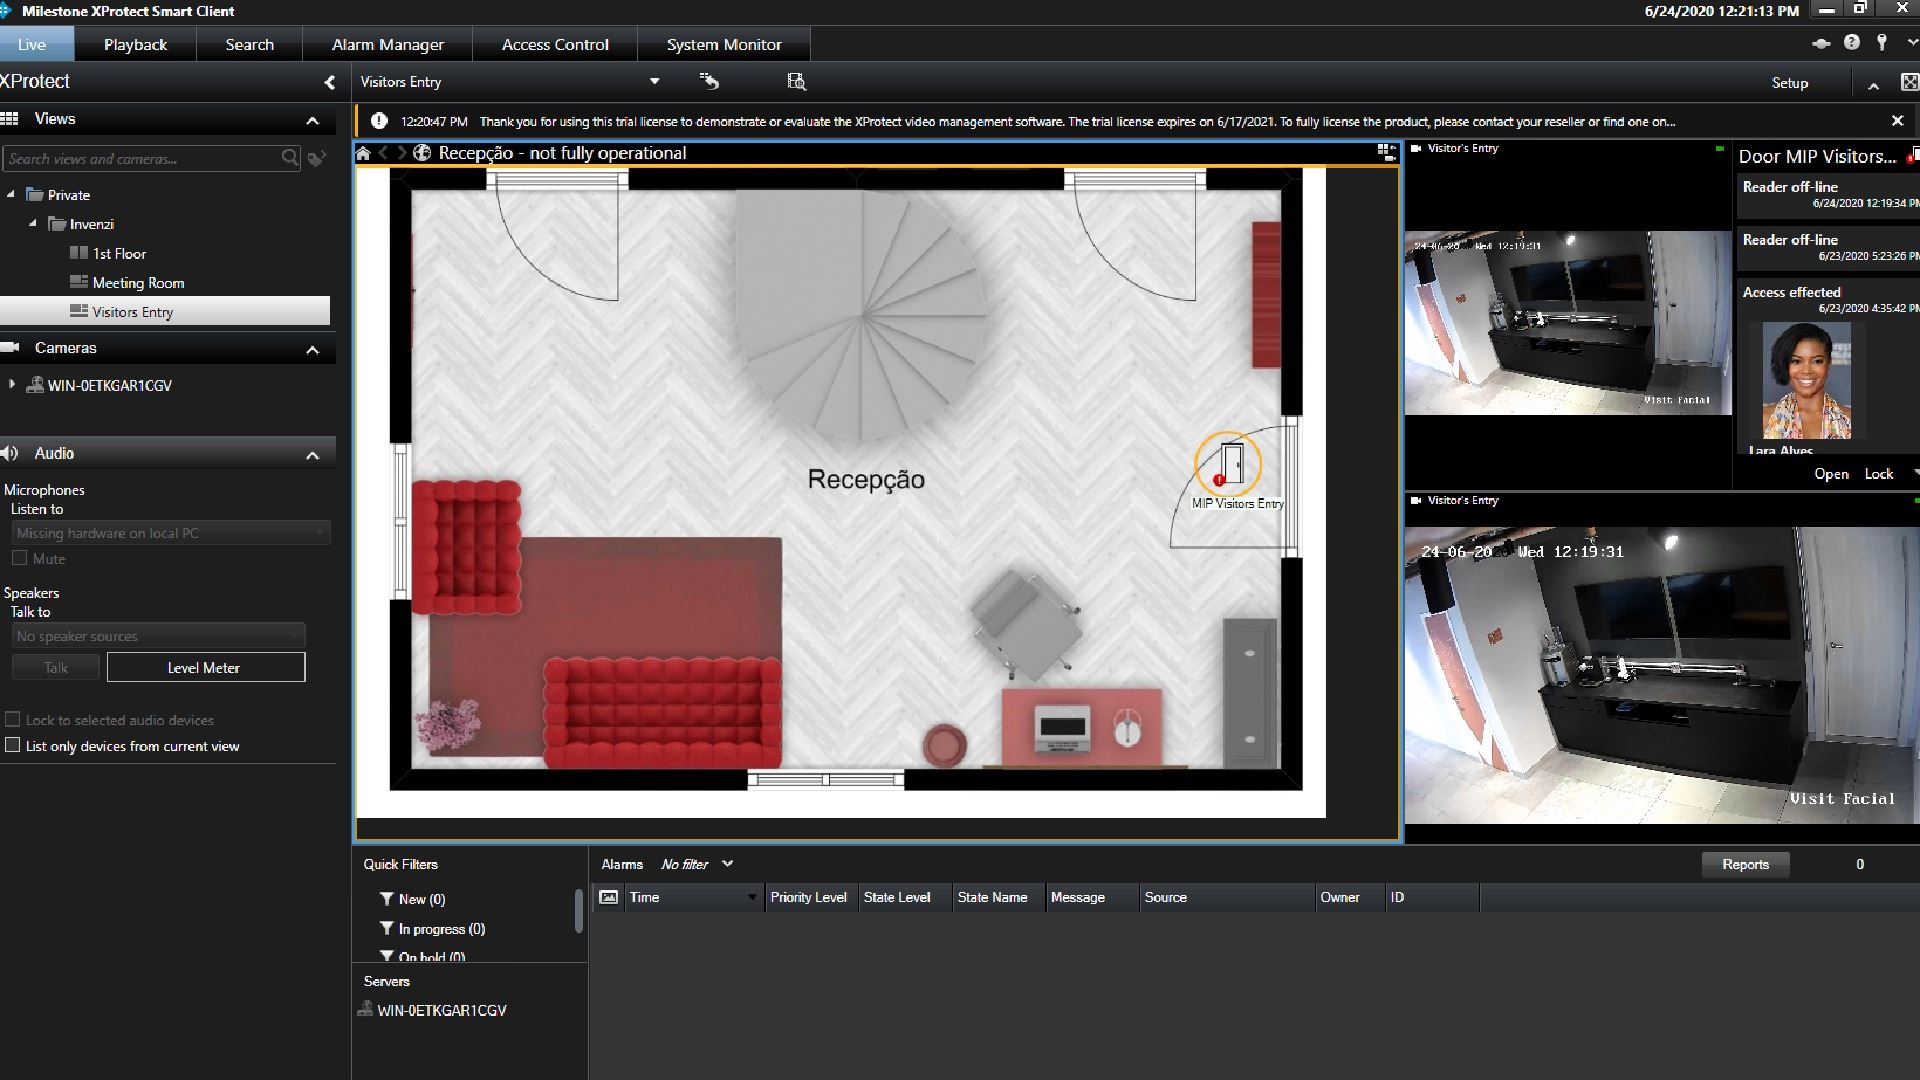Click the camera icon of upper Visitor's Entry tile
Screen dimensions: 1920x1080
click(x=1416, y=148)
